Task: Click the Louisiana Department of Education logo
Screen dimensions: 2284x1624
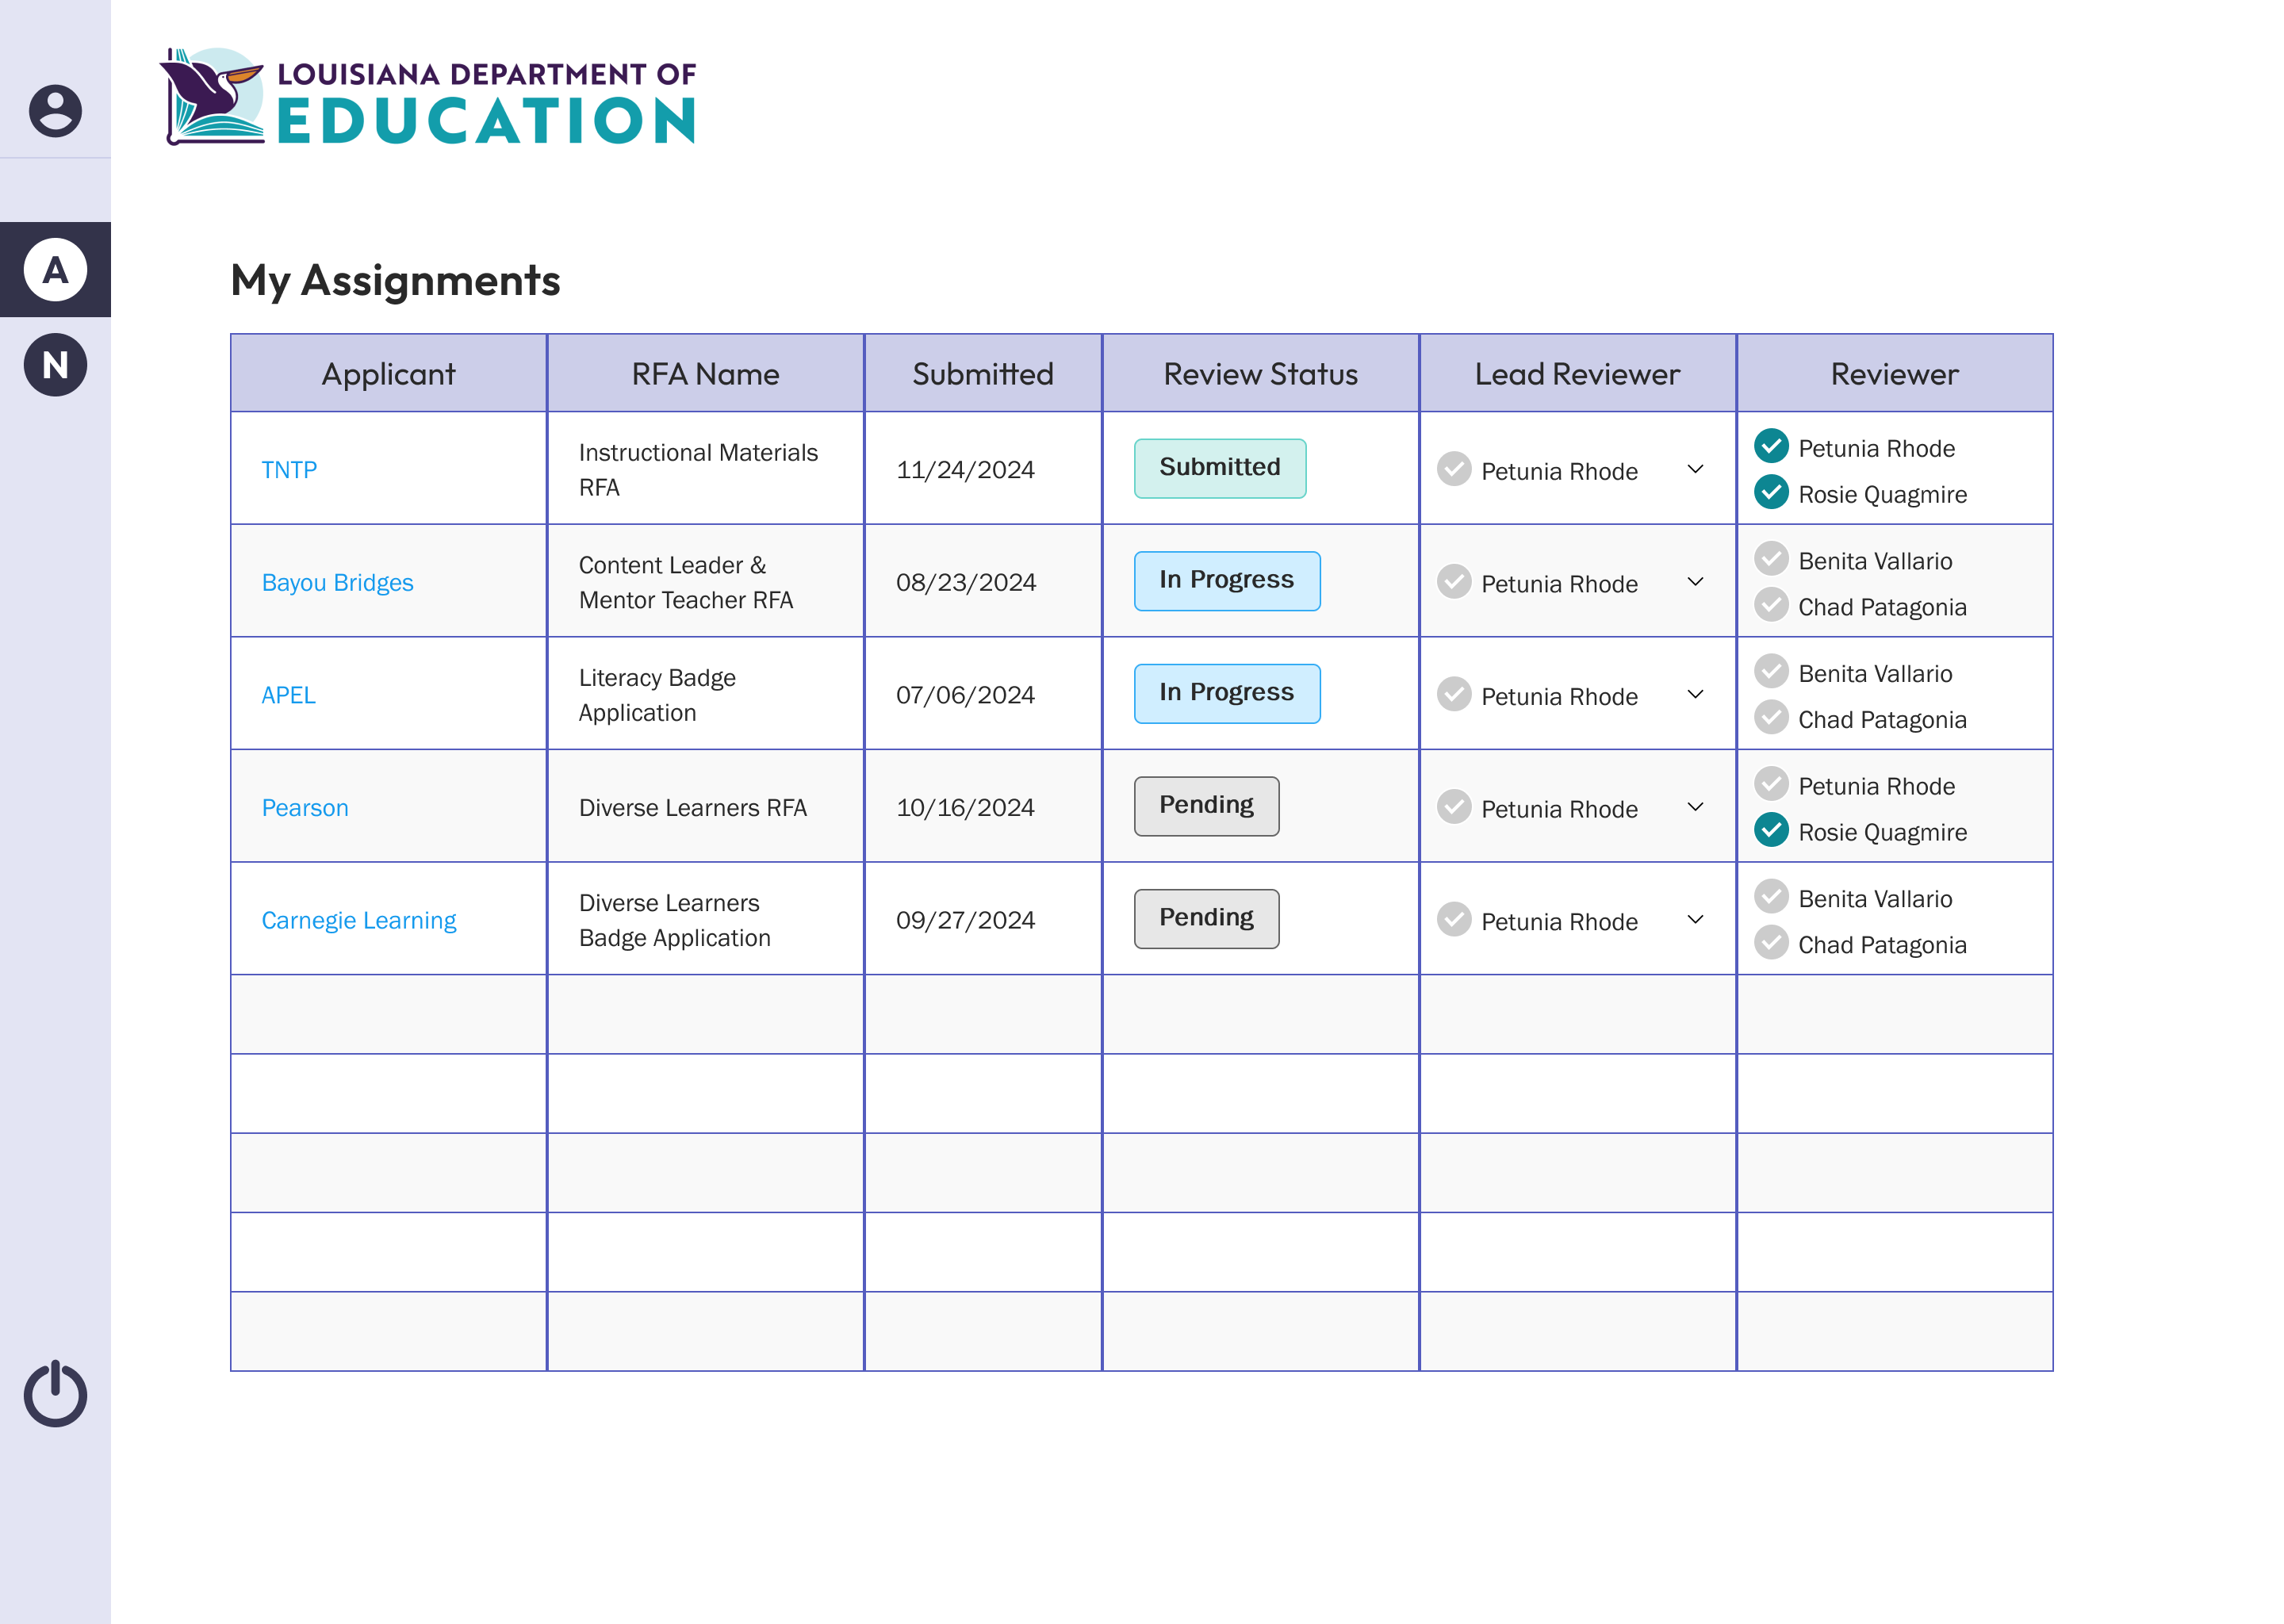Action: pos(428,98)
